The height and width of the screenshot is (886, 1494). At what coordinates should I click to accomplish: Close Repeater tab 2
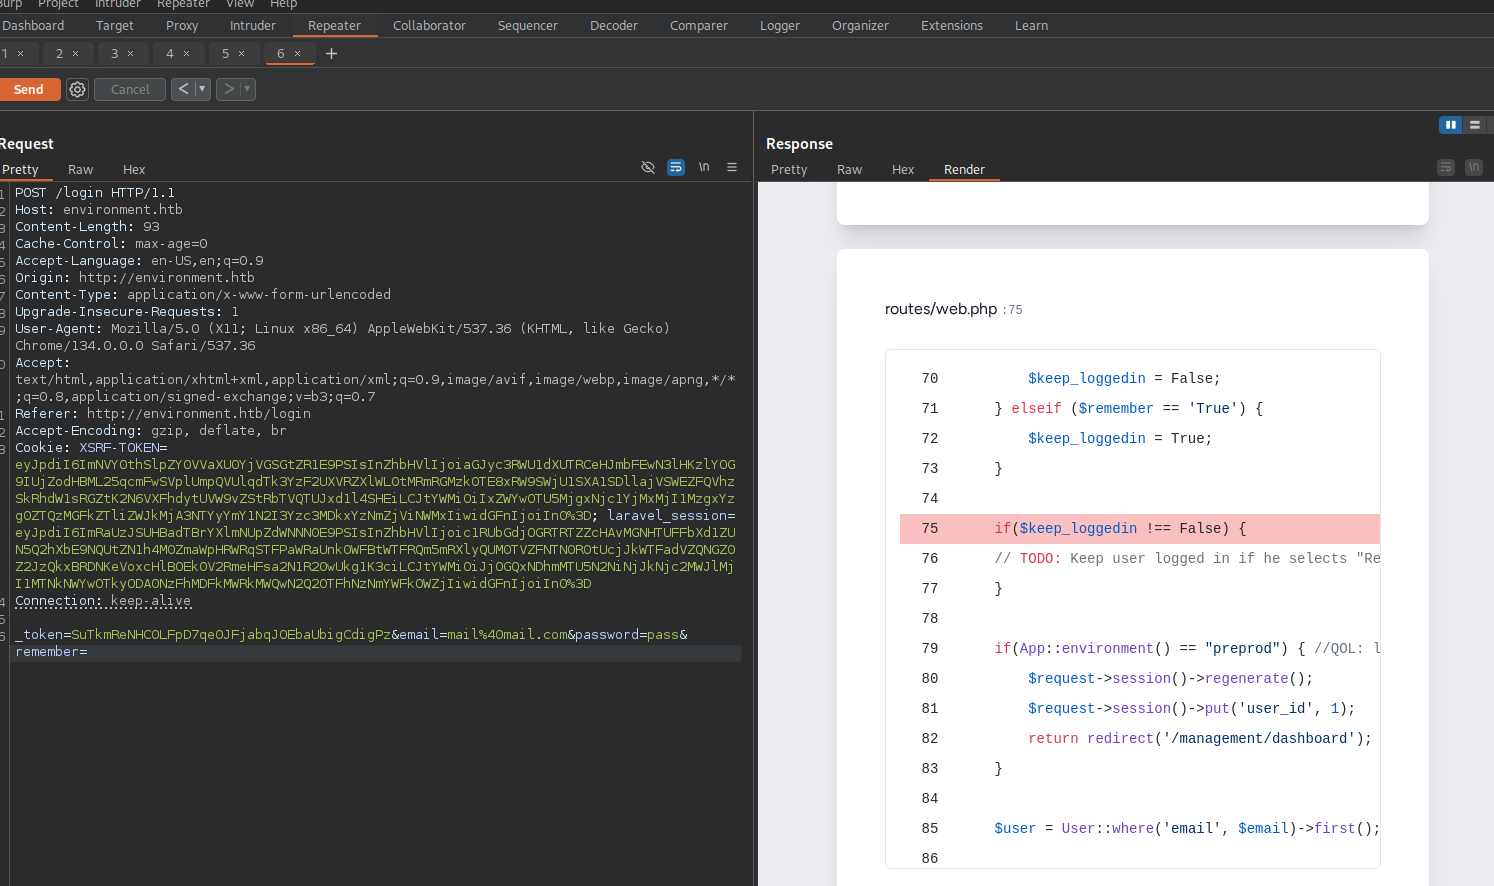[75, 53]
